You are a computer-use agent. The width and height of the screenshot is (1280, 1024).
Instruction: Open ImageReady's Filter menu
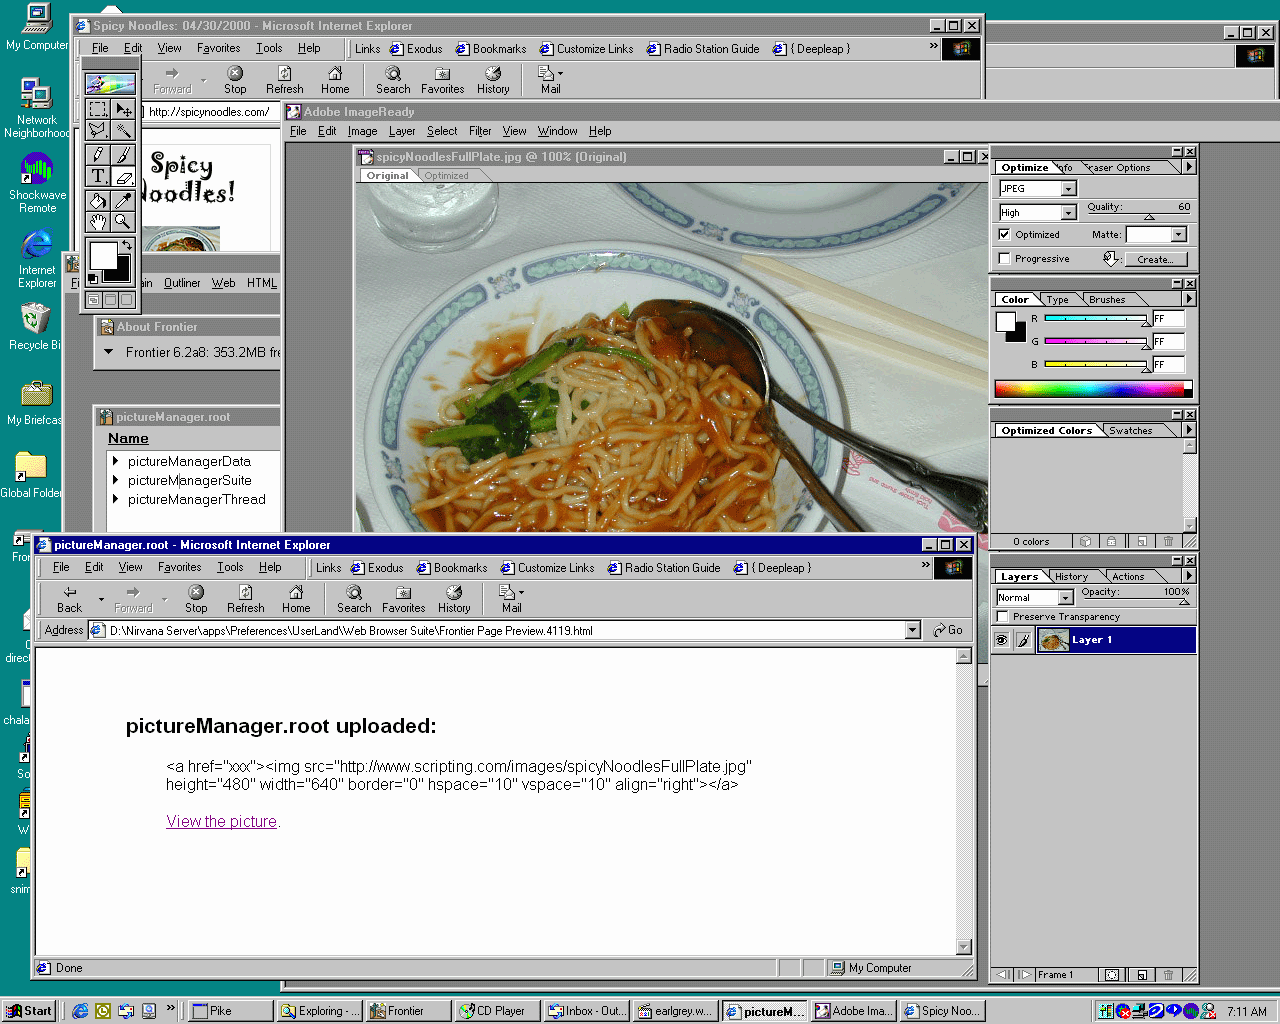click(480, 131)
